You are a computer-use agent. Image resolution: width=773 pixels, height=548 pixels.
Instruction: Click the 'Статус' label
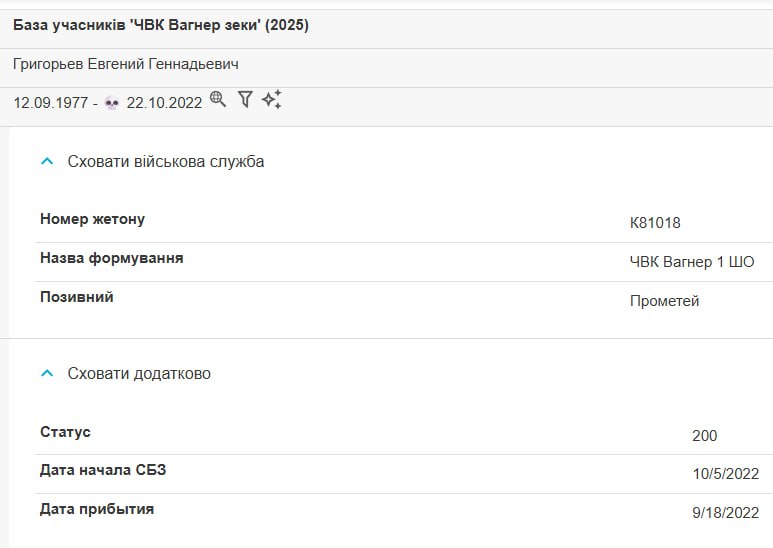65,432
